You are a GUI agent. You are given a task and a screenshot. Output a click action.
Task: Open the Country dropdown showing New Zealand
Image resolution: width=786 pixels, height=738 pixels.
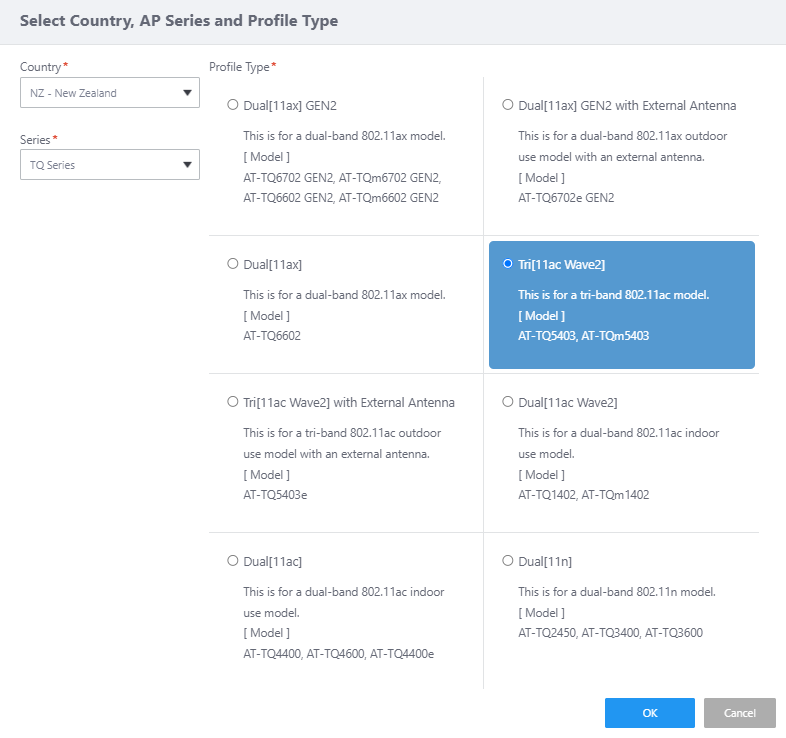point(109,93)
